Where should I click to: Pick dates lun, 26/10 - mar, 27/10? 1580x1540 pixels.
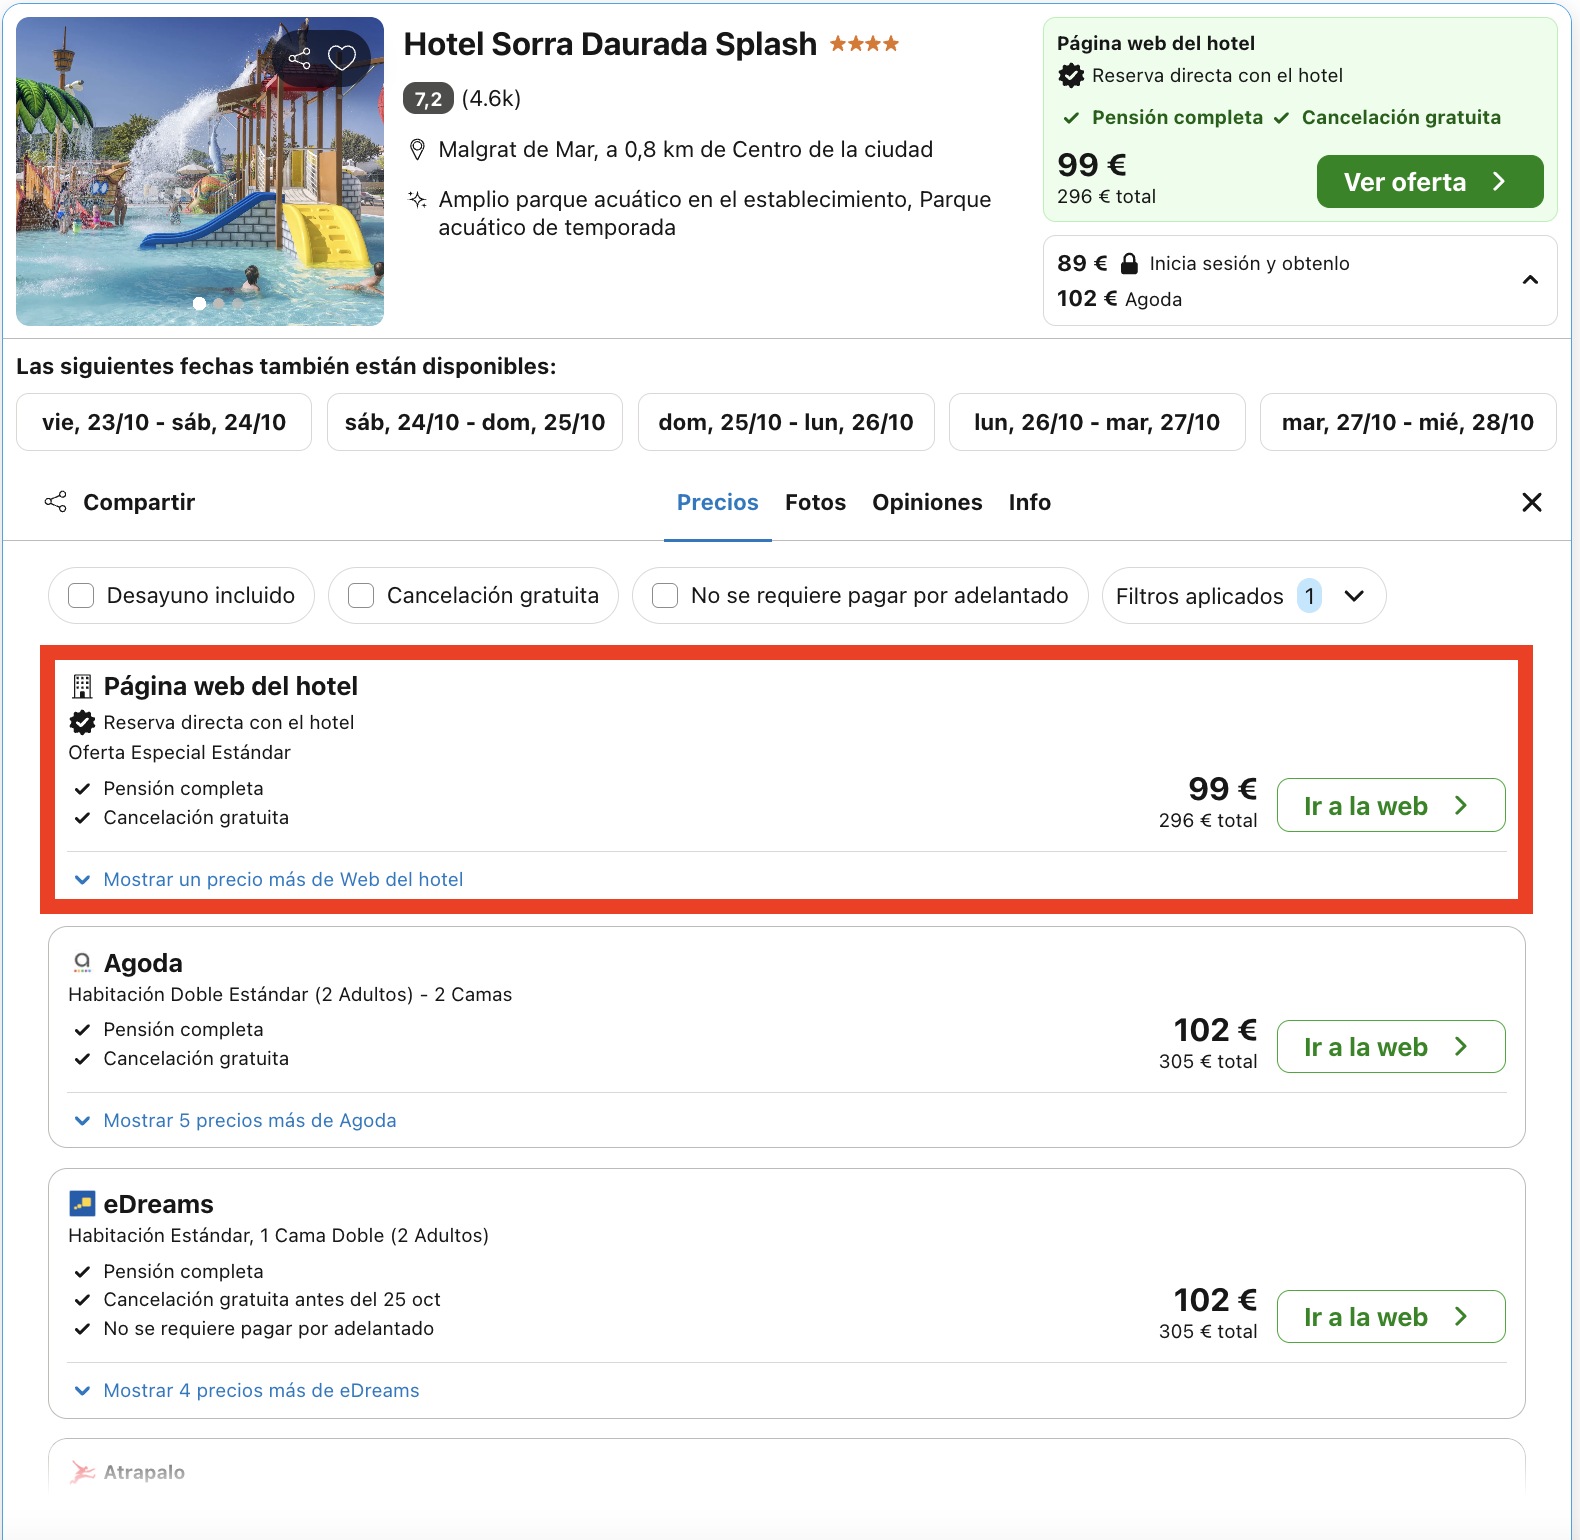[x=1097, y=422]
